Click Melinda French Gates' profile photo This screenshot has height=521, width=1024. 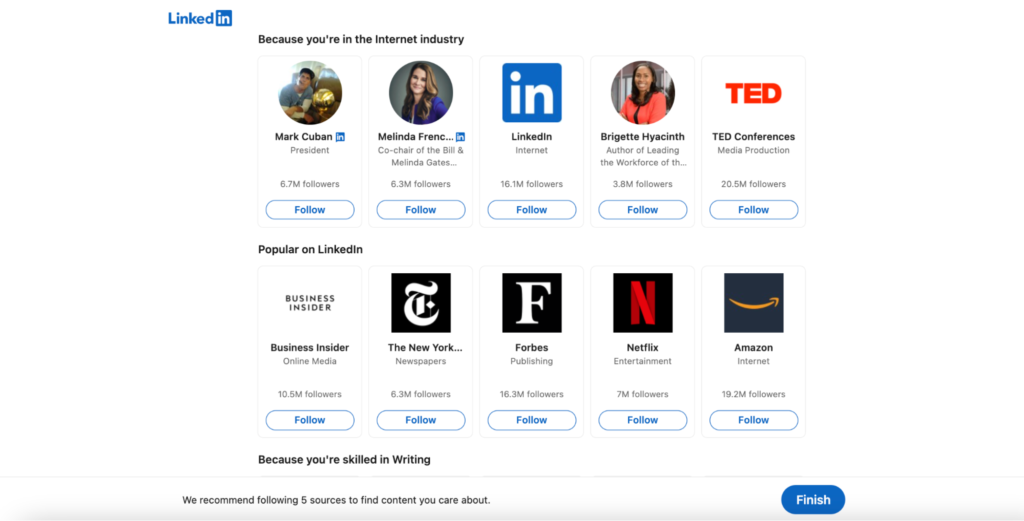tap(421, 93)
